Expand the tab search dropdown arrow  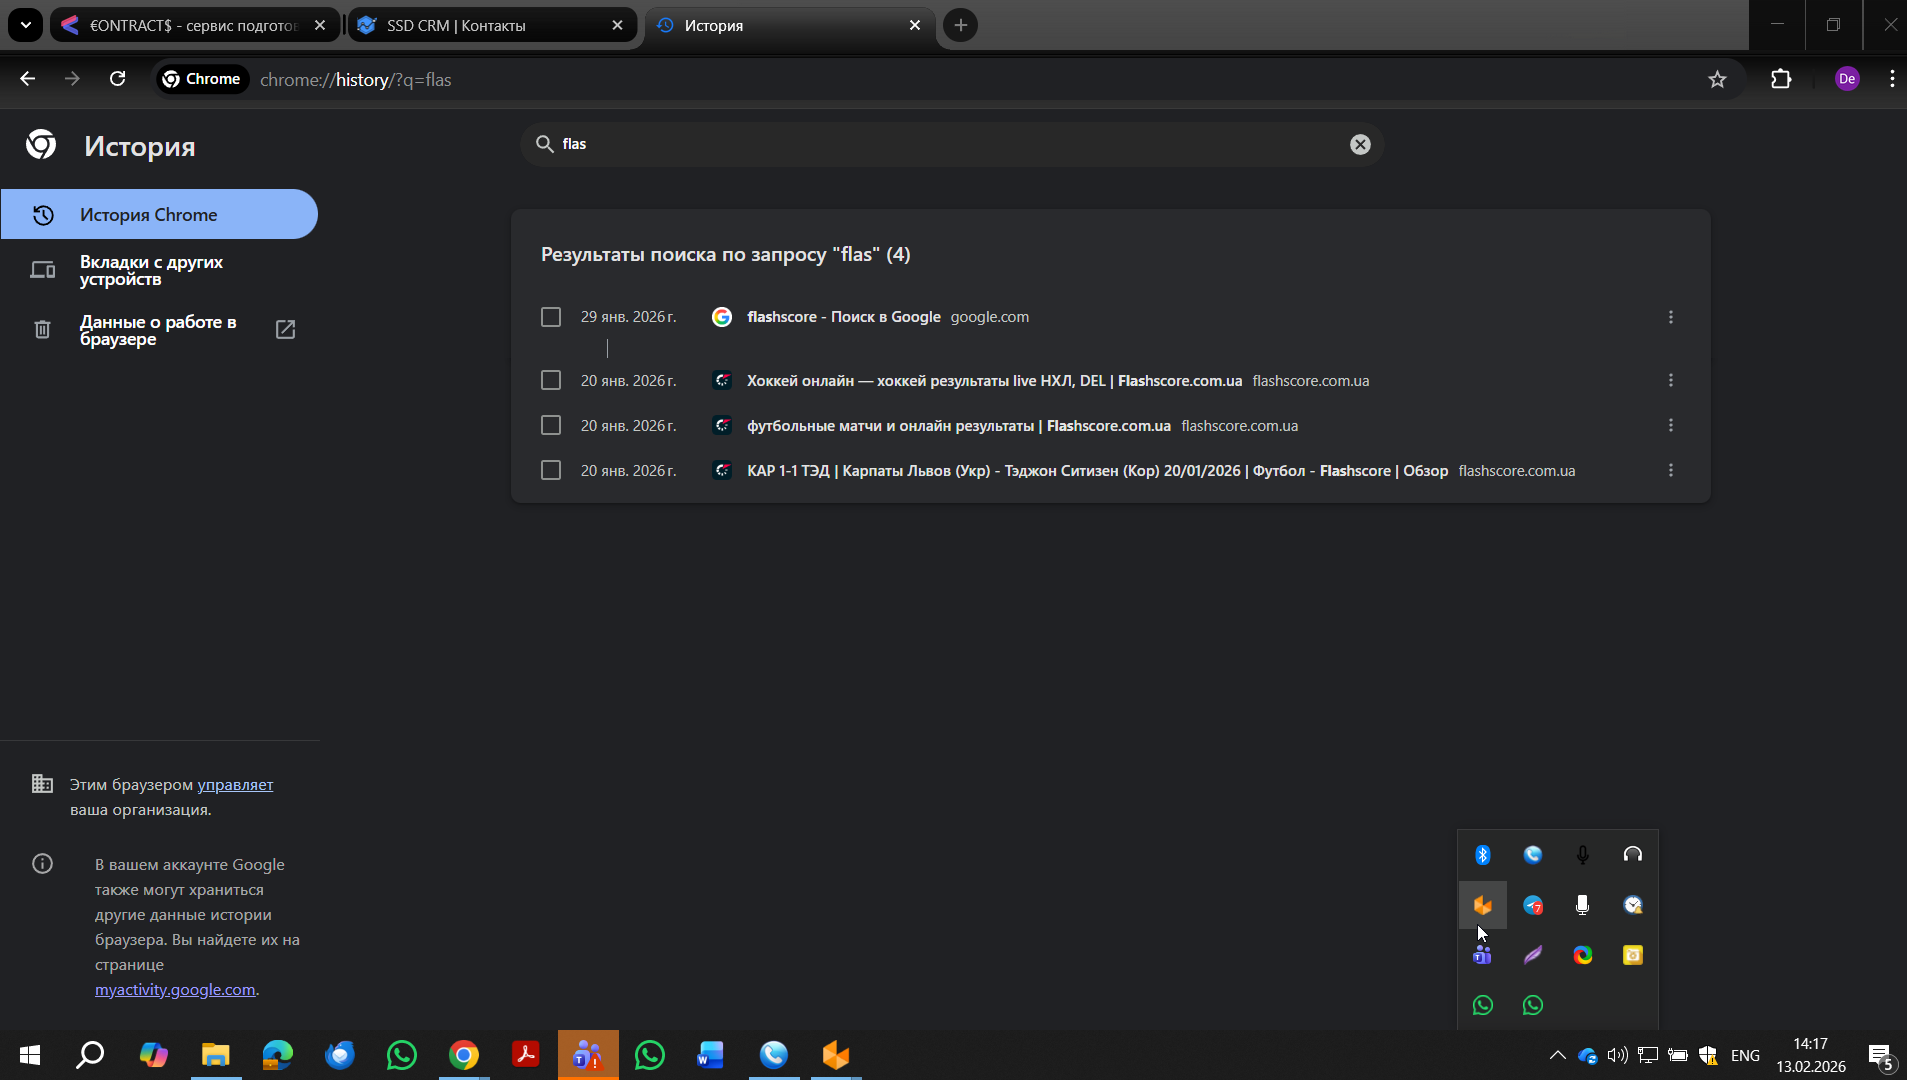pyautogui.click(x=25, y=25)
